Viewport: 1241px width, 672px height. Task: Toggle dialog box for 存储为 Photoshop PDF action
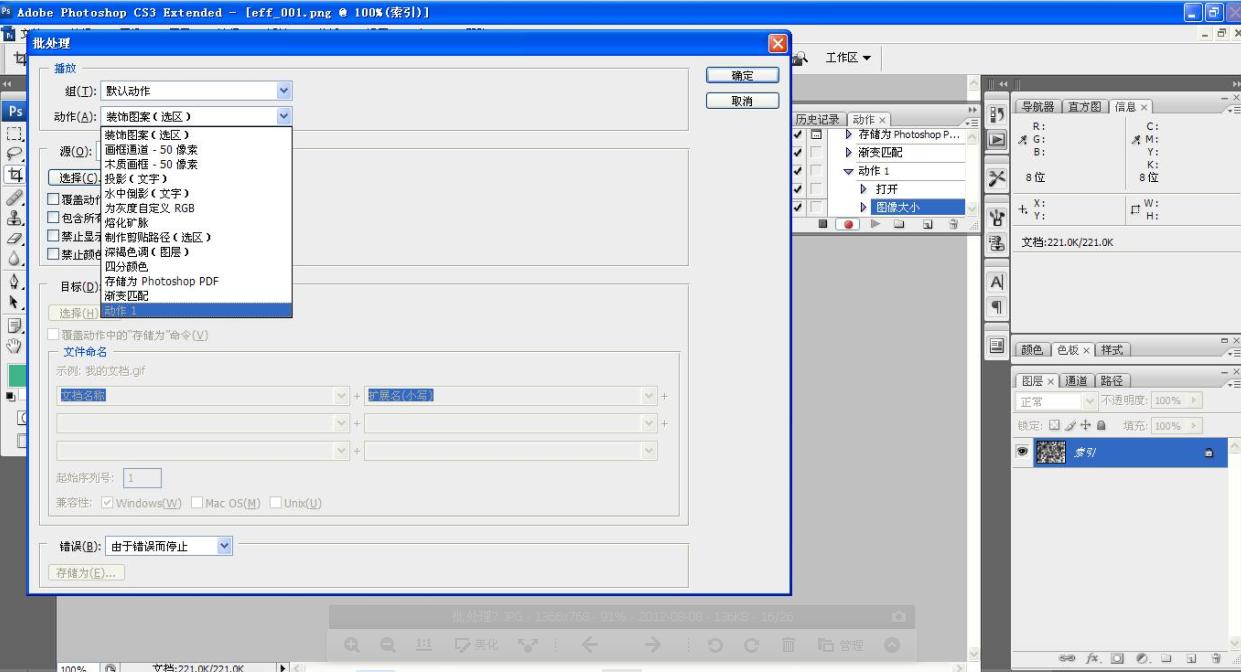[815, 134]
